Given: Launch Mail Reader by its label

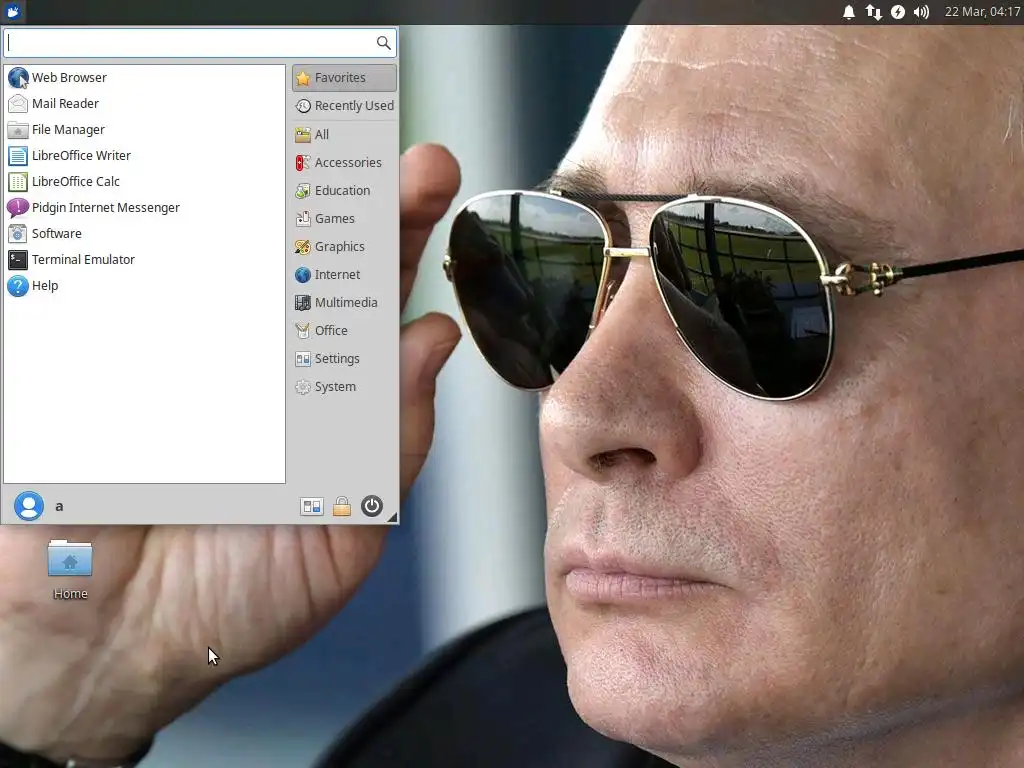Looking at the screenshot, I should click(x=65, y=104).
